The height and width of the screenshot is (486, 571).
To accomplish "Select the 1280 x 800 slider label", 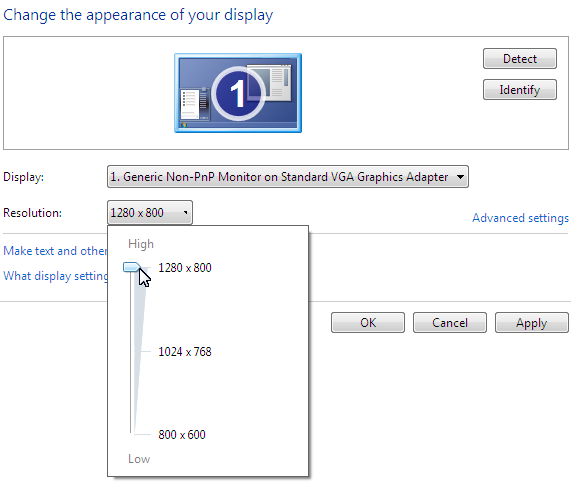I will coord(185,268).
